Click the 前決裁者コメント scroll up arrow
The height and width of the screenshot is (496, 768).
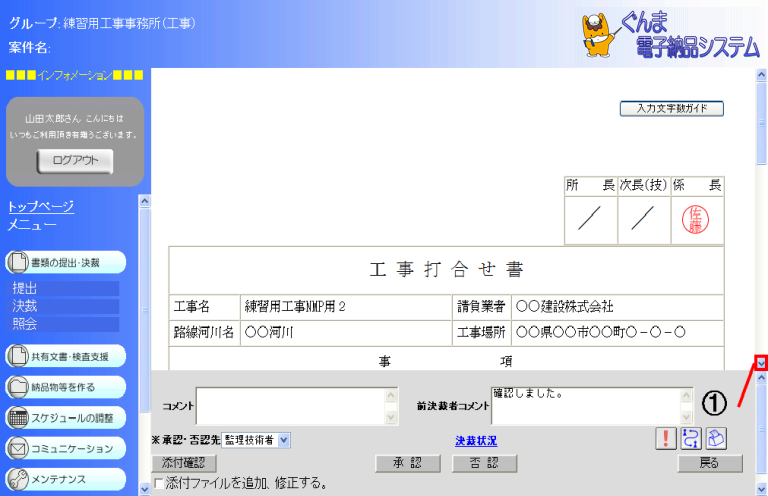coord(687,395)
